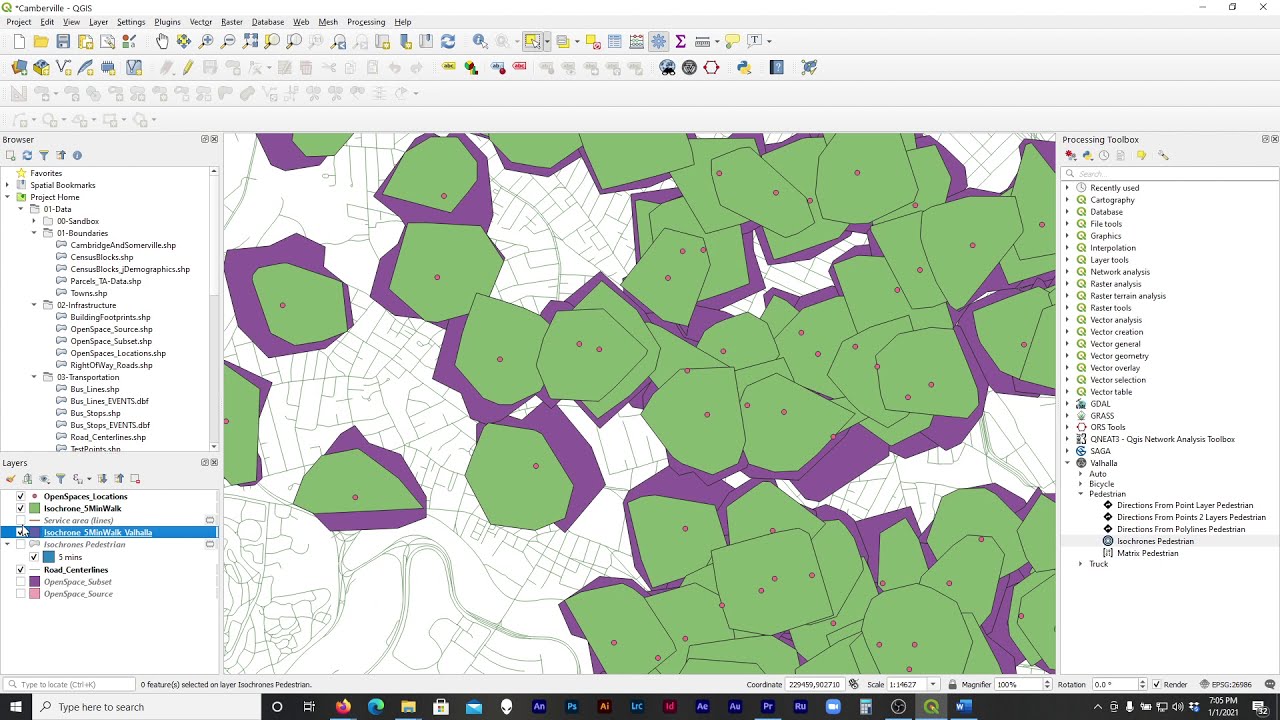1280x720 pixels.
Task: Uncheck the 5 mins legend item
Action: coord(33,557)
